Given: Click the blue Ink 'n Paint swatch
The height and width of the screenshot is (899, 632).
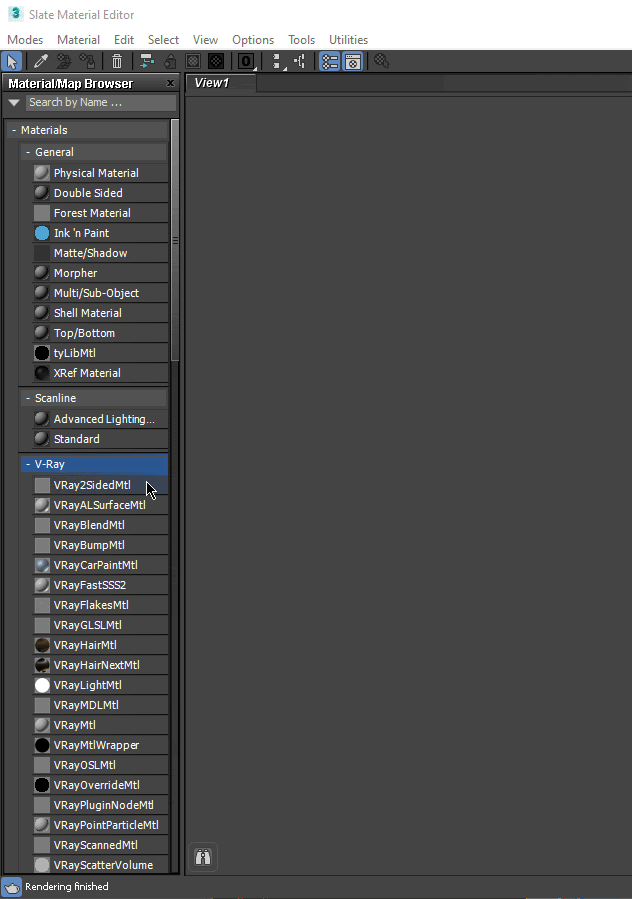Looking at the screenshot, I should tap(42, 233).
